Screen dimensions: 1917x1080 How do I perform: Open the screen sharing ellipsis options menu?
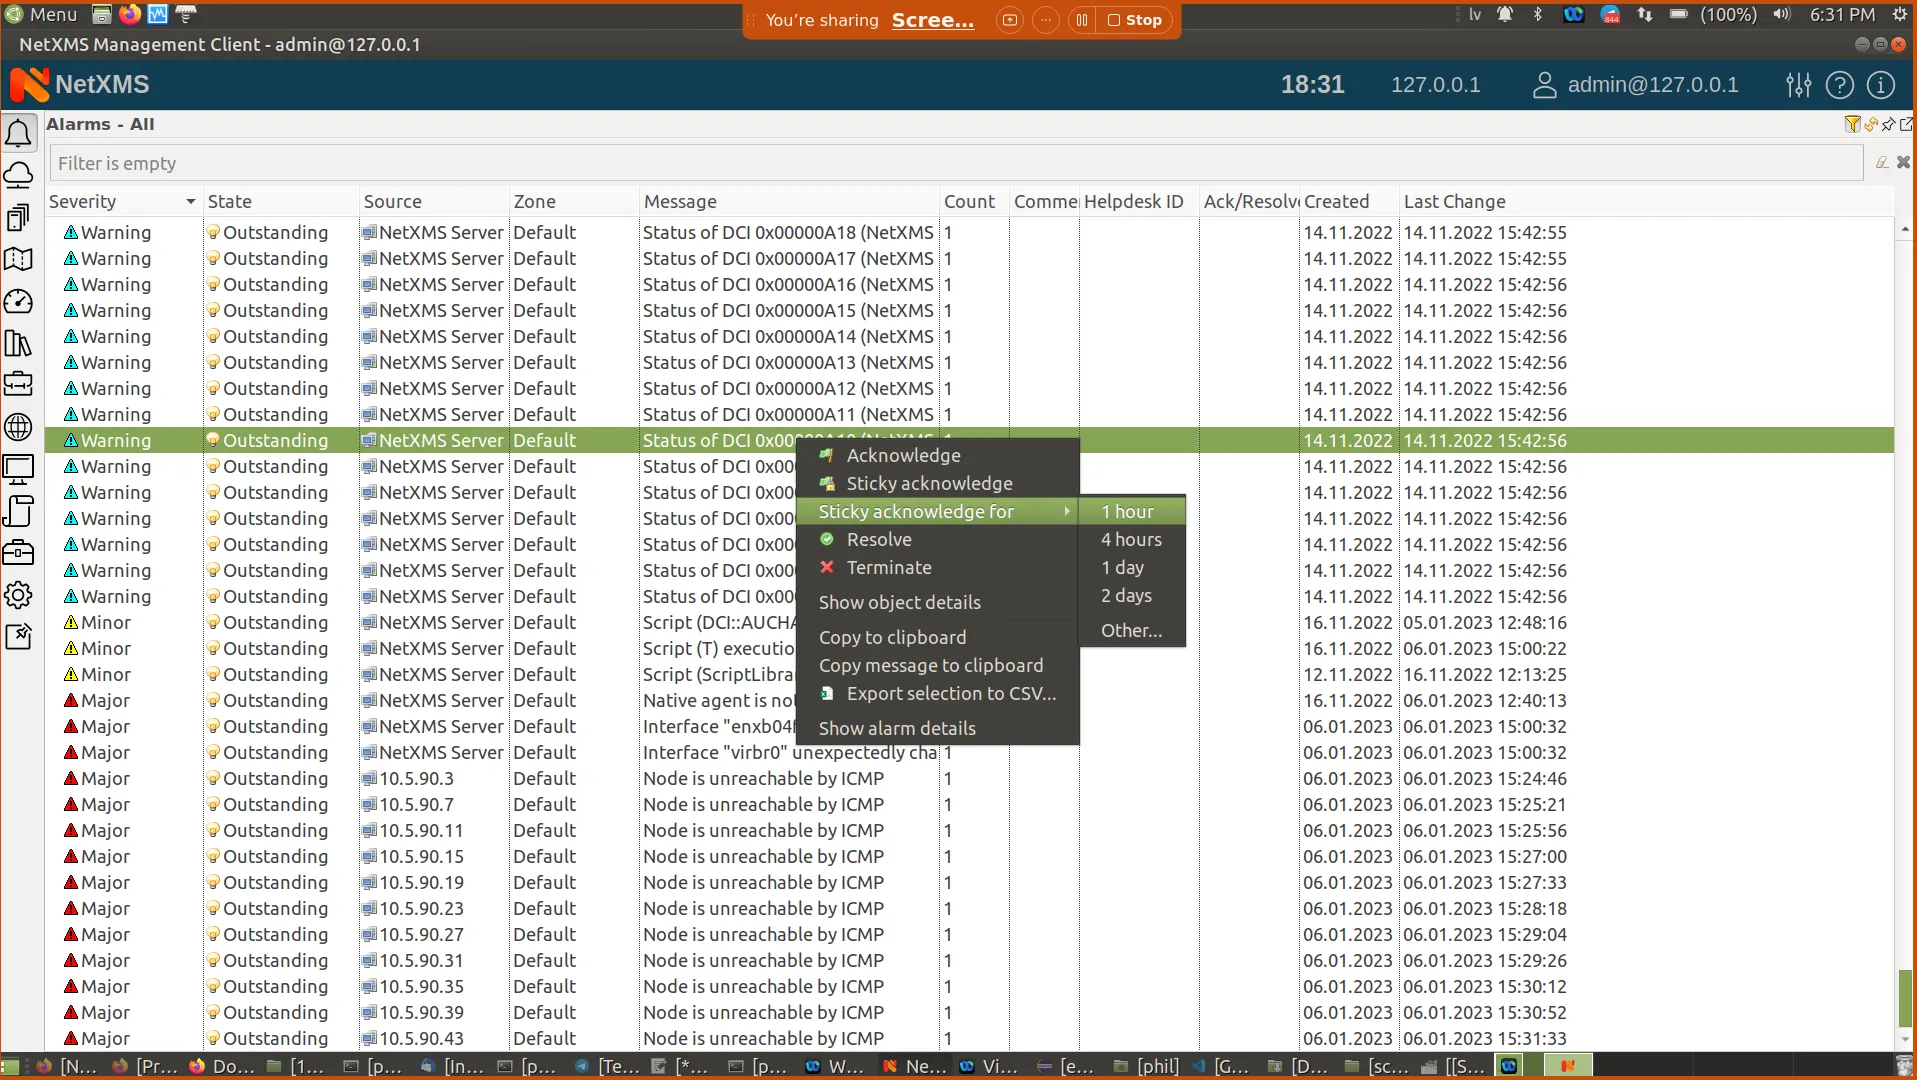(1046, 20)
